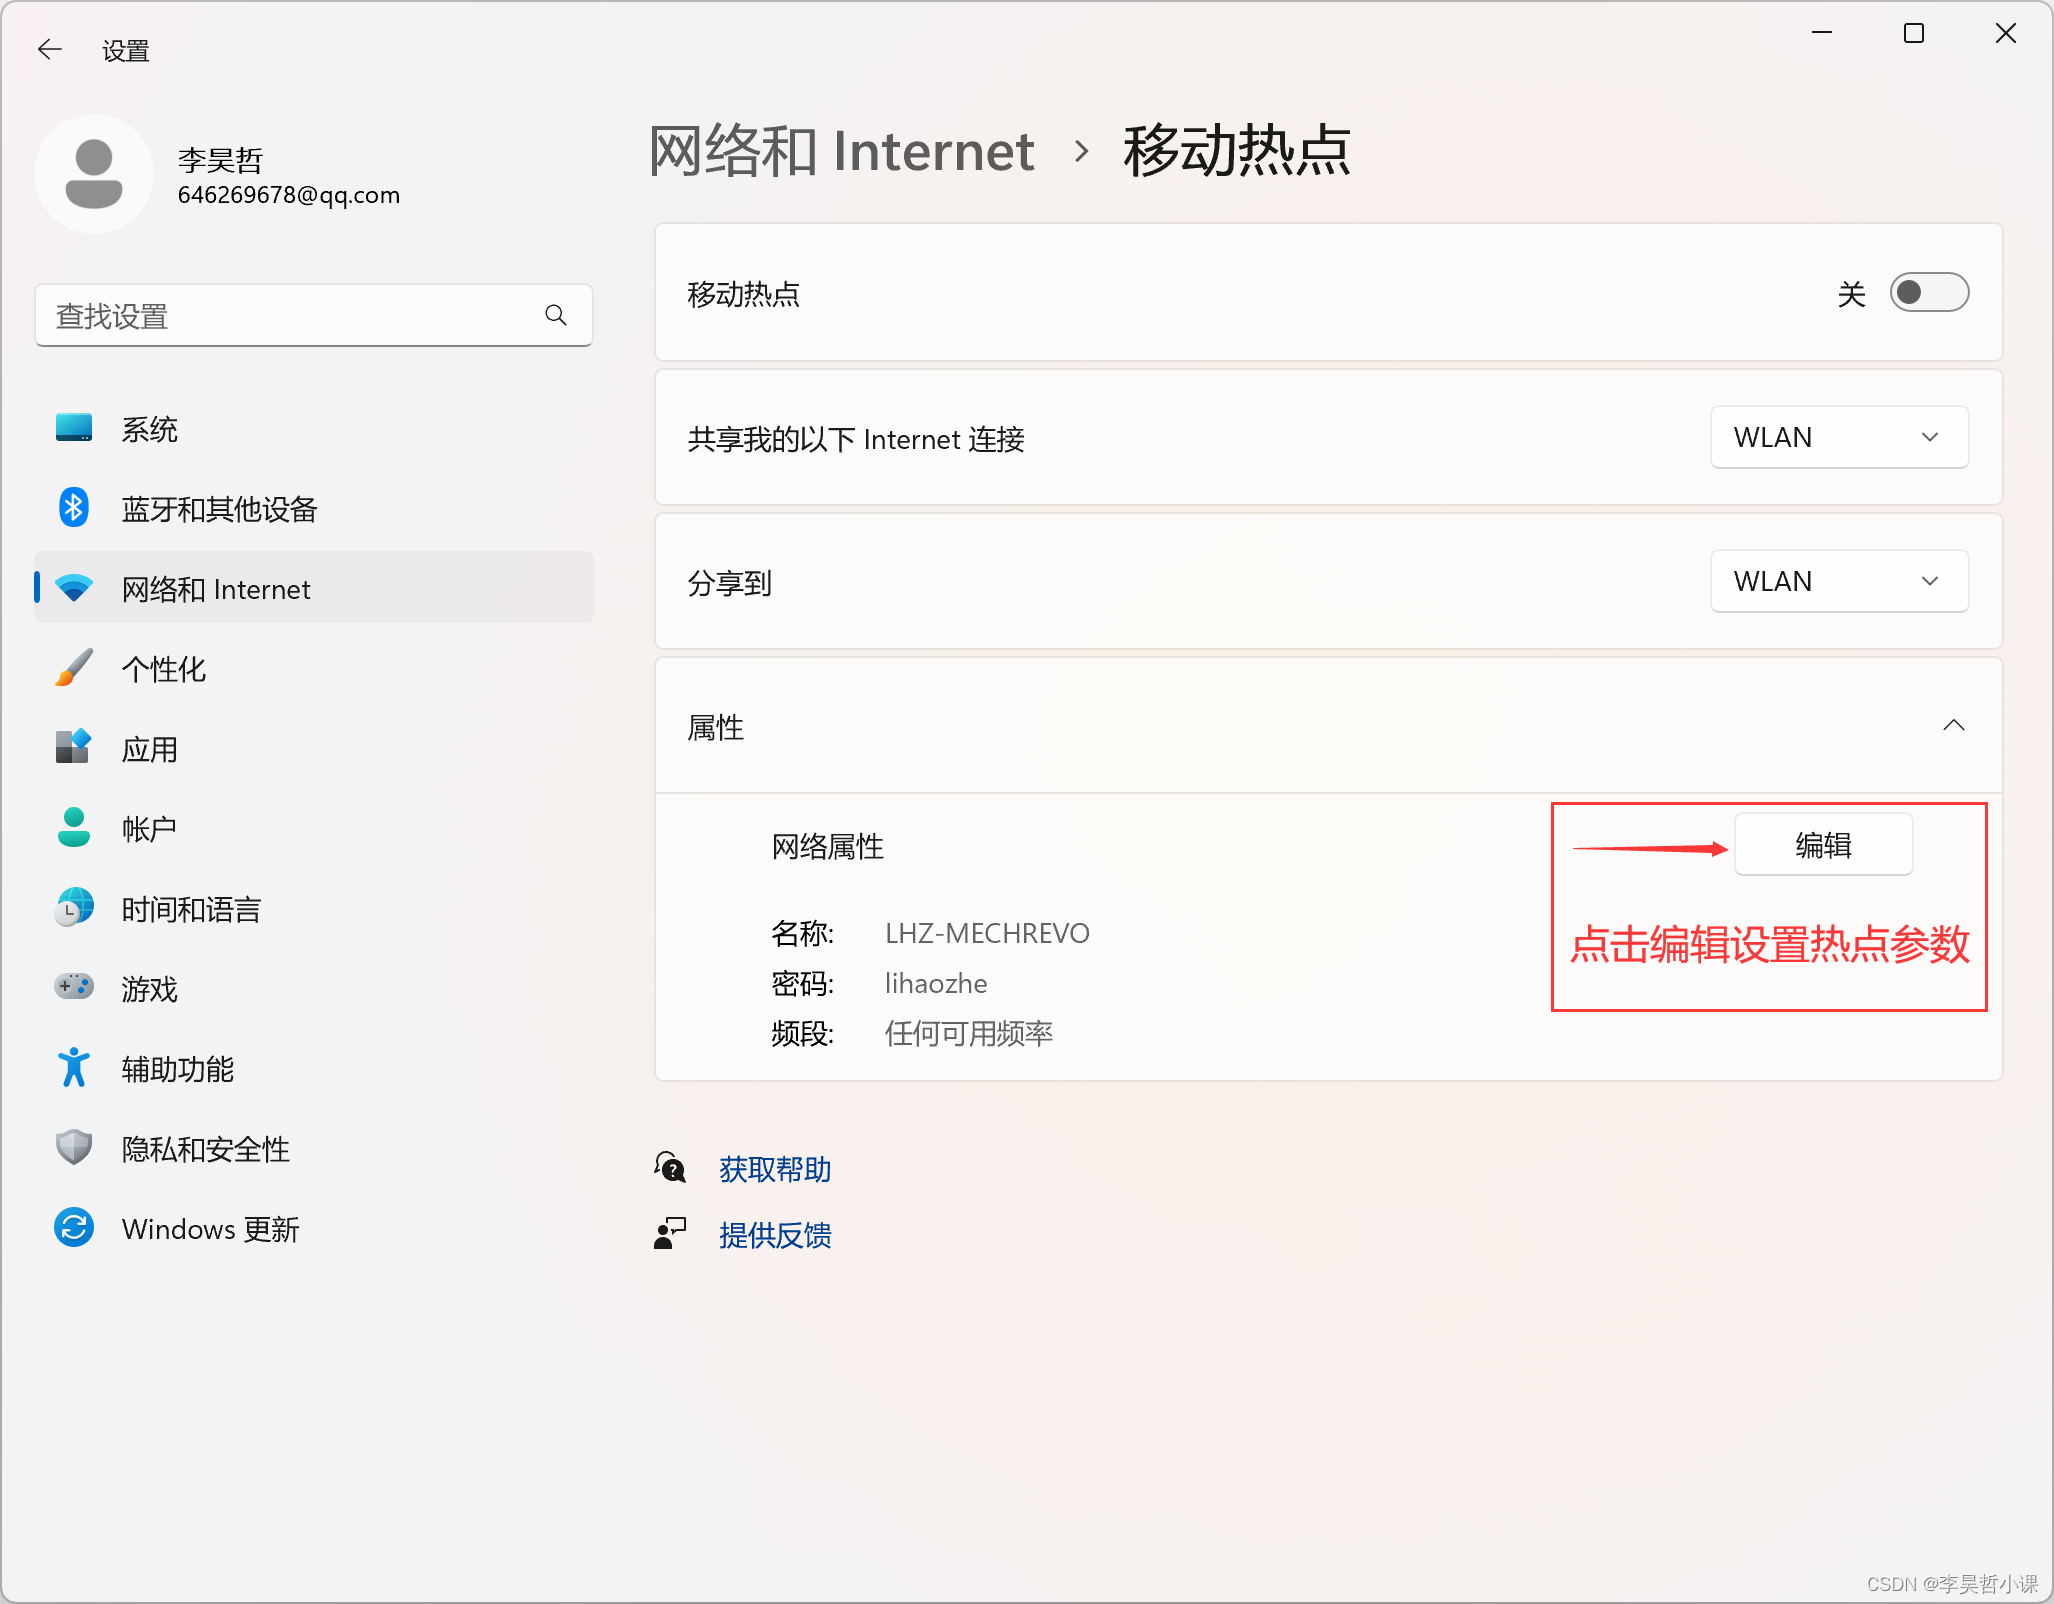Click the 查找设置 search field
Image resolution: width=2054 pixels, height=1604 pixels.
[x=290, y=316]
